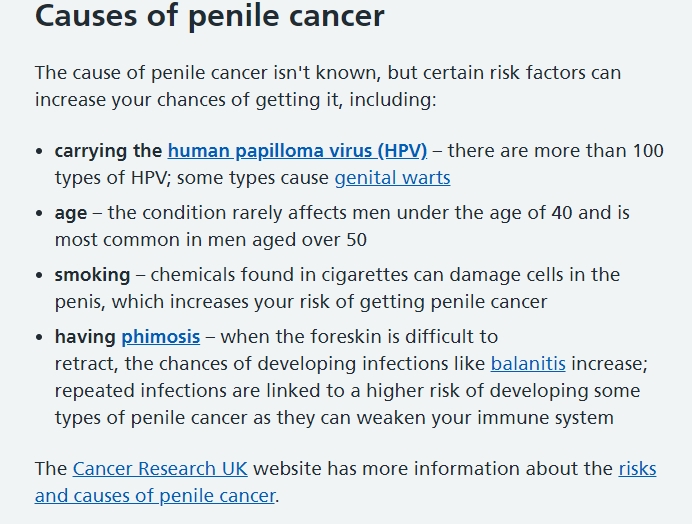Screen dimensions: 692x524
Task: Click the bullet point before the phimosis item
Action: coord(39,337)
